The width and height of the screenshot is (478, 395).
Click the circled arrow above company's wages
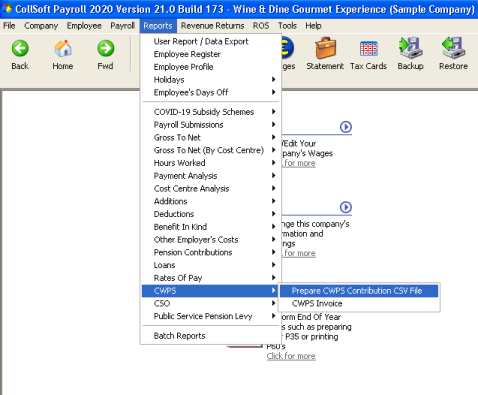tap(346, 127)
